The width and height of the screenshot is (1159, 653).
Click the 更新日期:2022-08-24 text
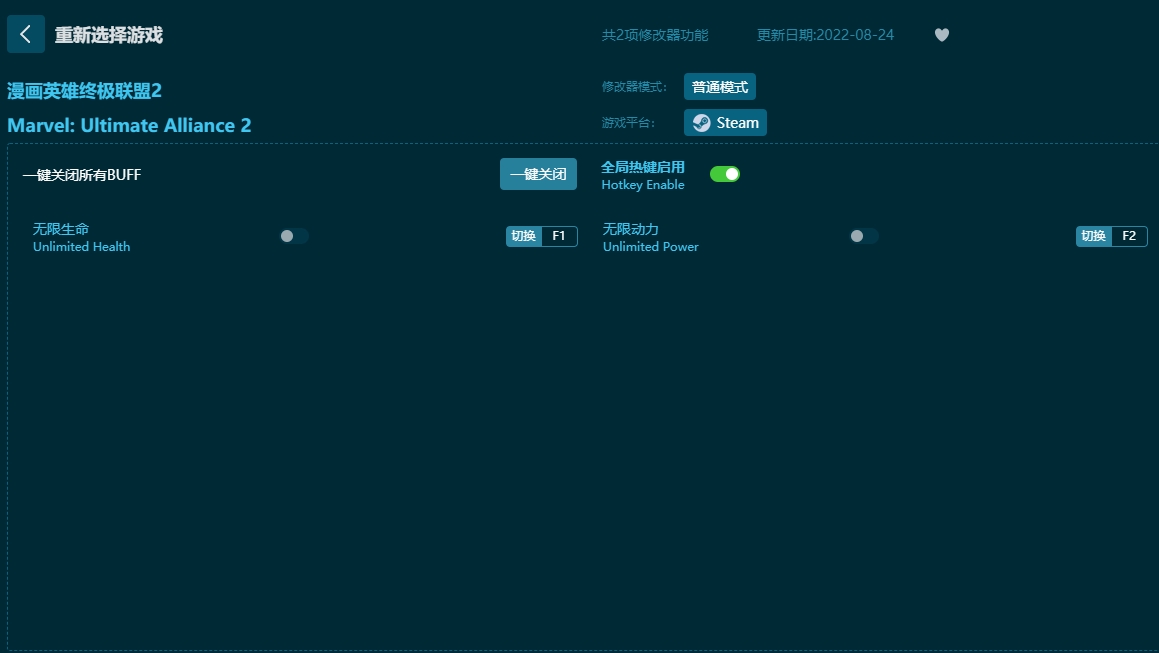tap(825, 35)
